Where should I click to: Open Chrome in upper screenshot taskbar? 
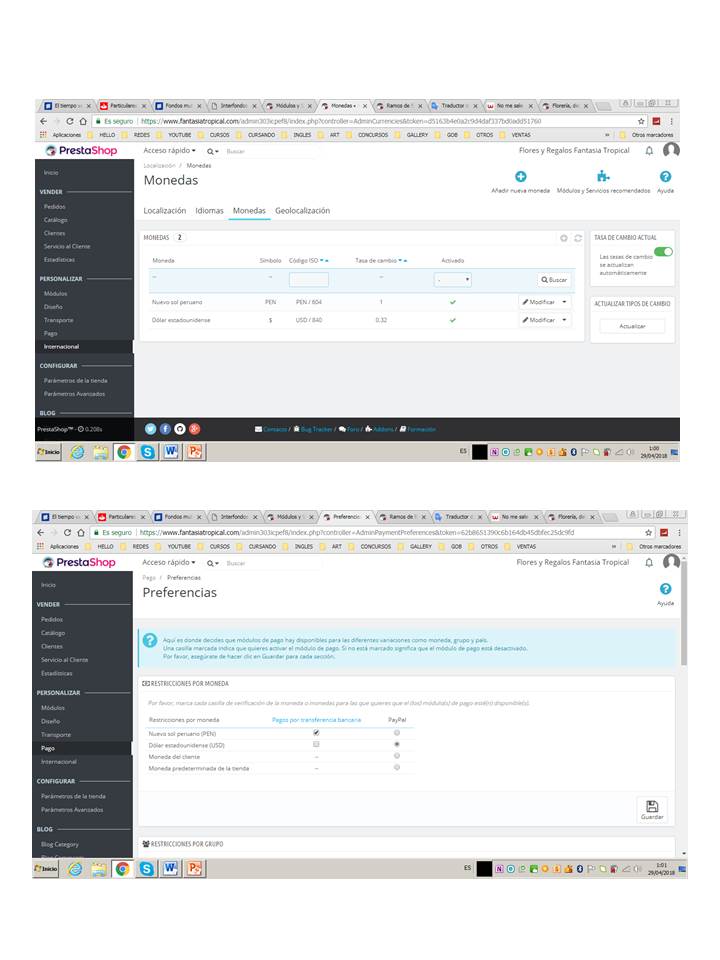[x=124, y=452]
